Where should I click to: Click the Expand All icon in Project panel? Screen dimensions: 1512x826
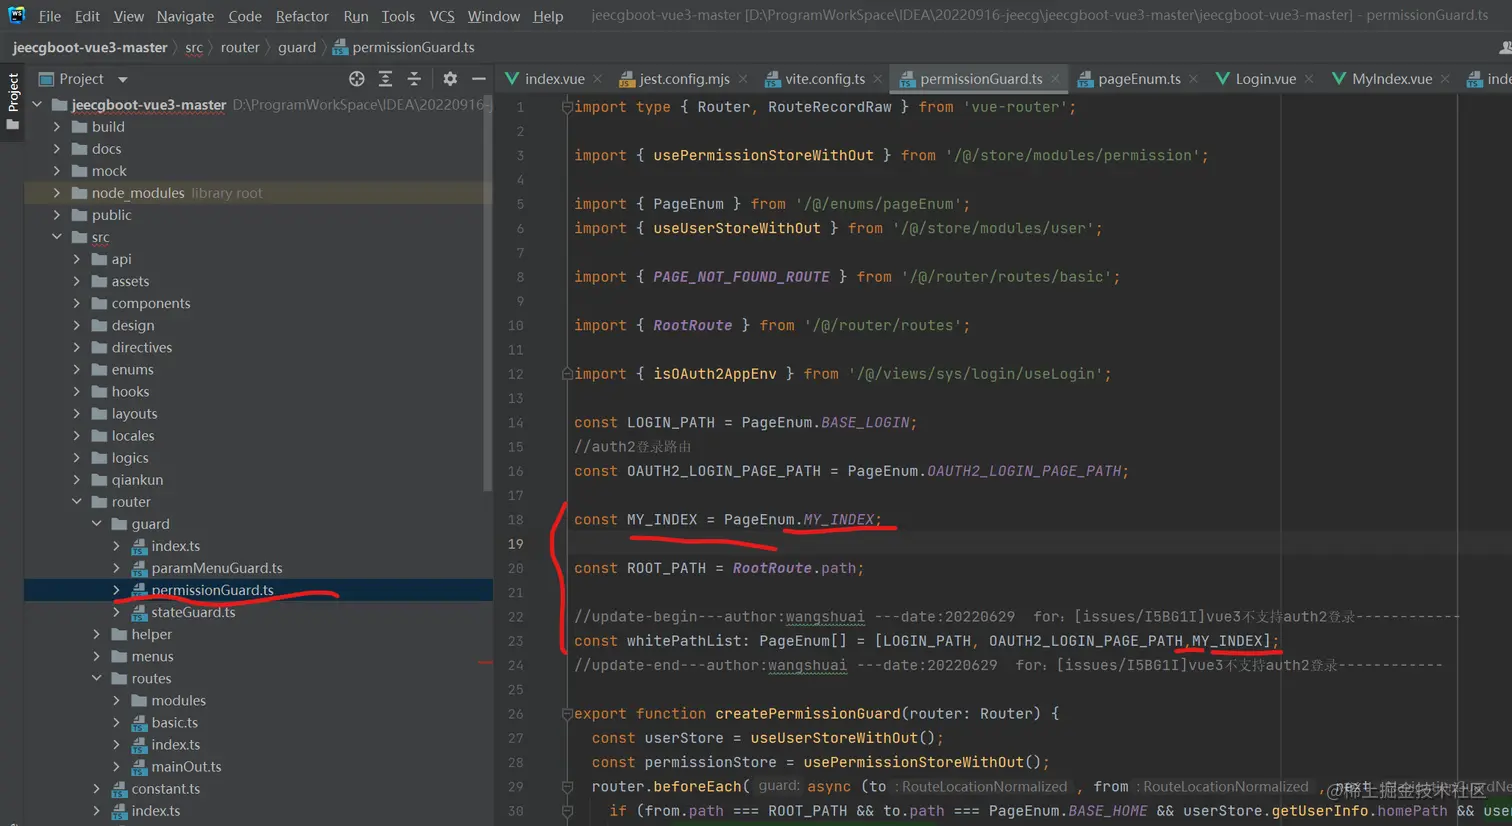(385, 79)
